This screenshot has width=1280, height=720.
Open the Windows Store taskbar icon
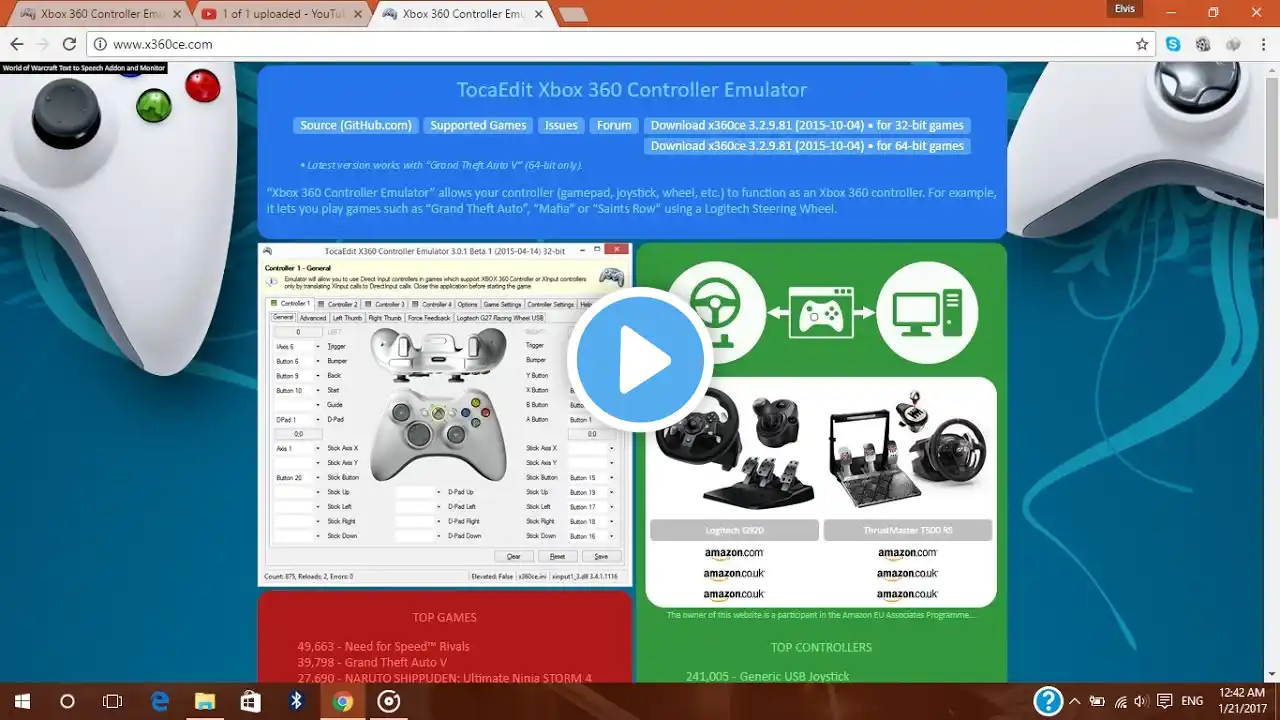pos(250,702)
